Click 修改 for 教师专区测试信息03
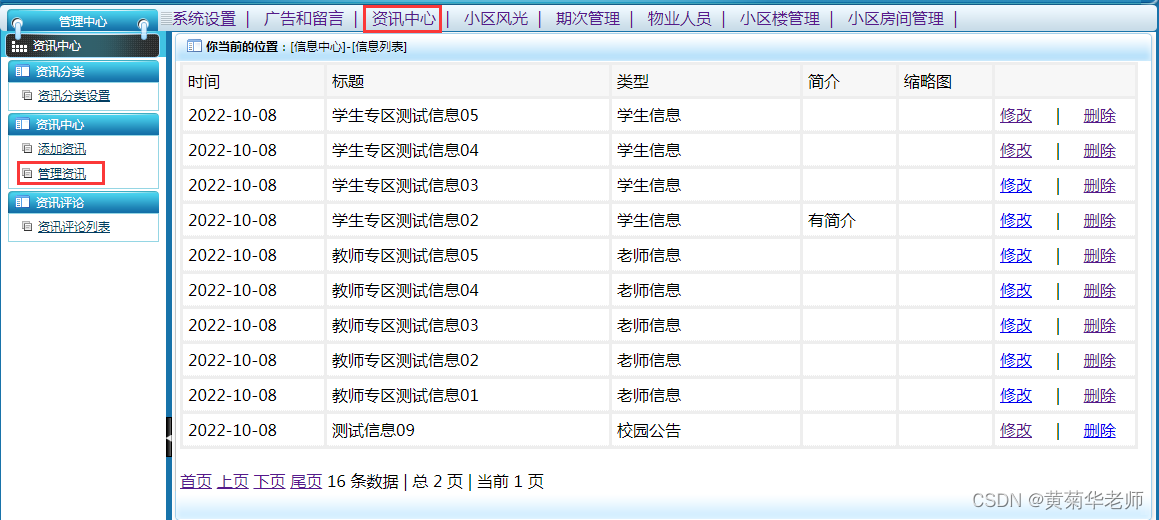Viewport: 1159px width, 520px height. pyautogui.click(x=1016, y=325)
